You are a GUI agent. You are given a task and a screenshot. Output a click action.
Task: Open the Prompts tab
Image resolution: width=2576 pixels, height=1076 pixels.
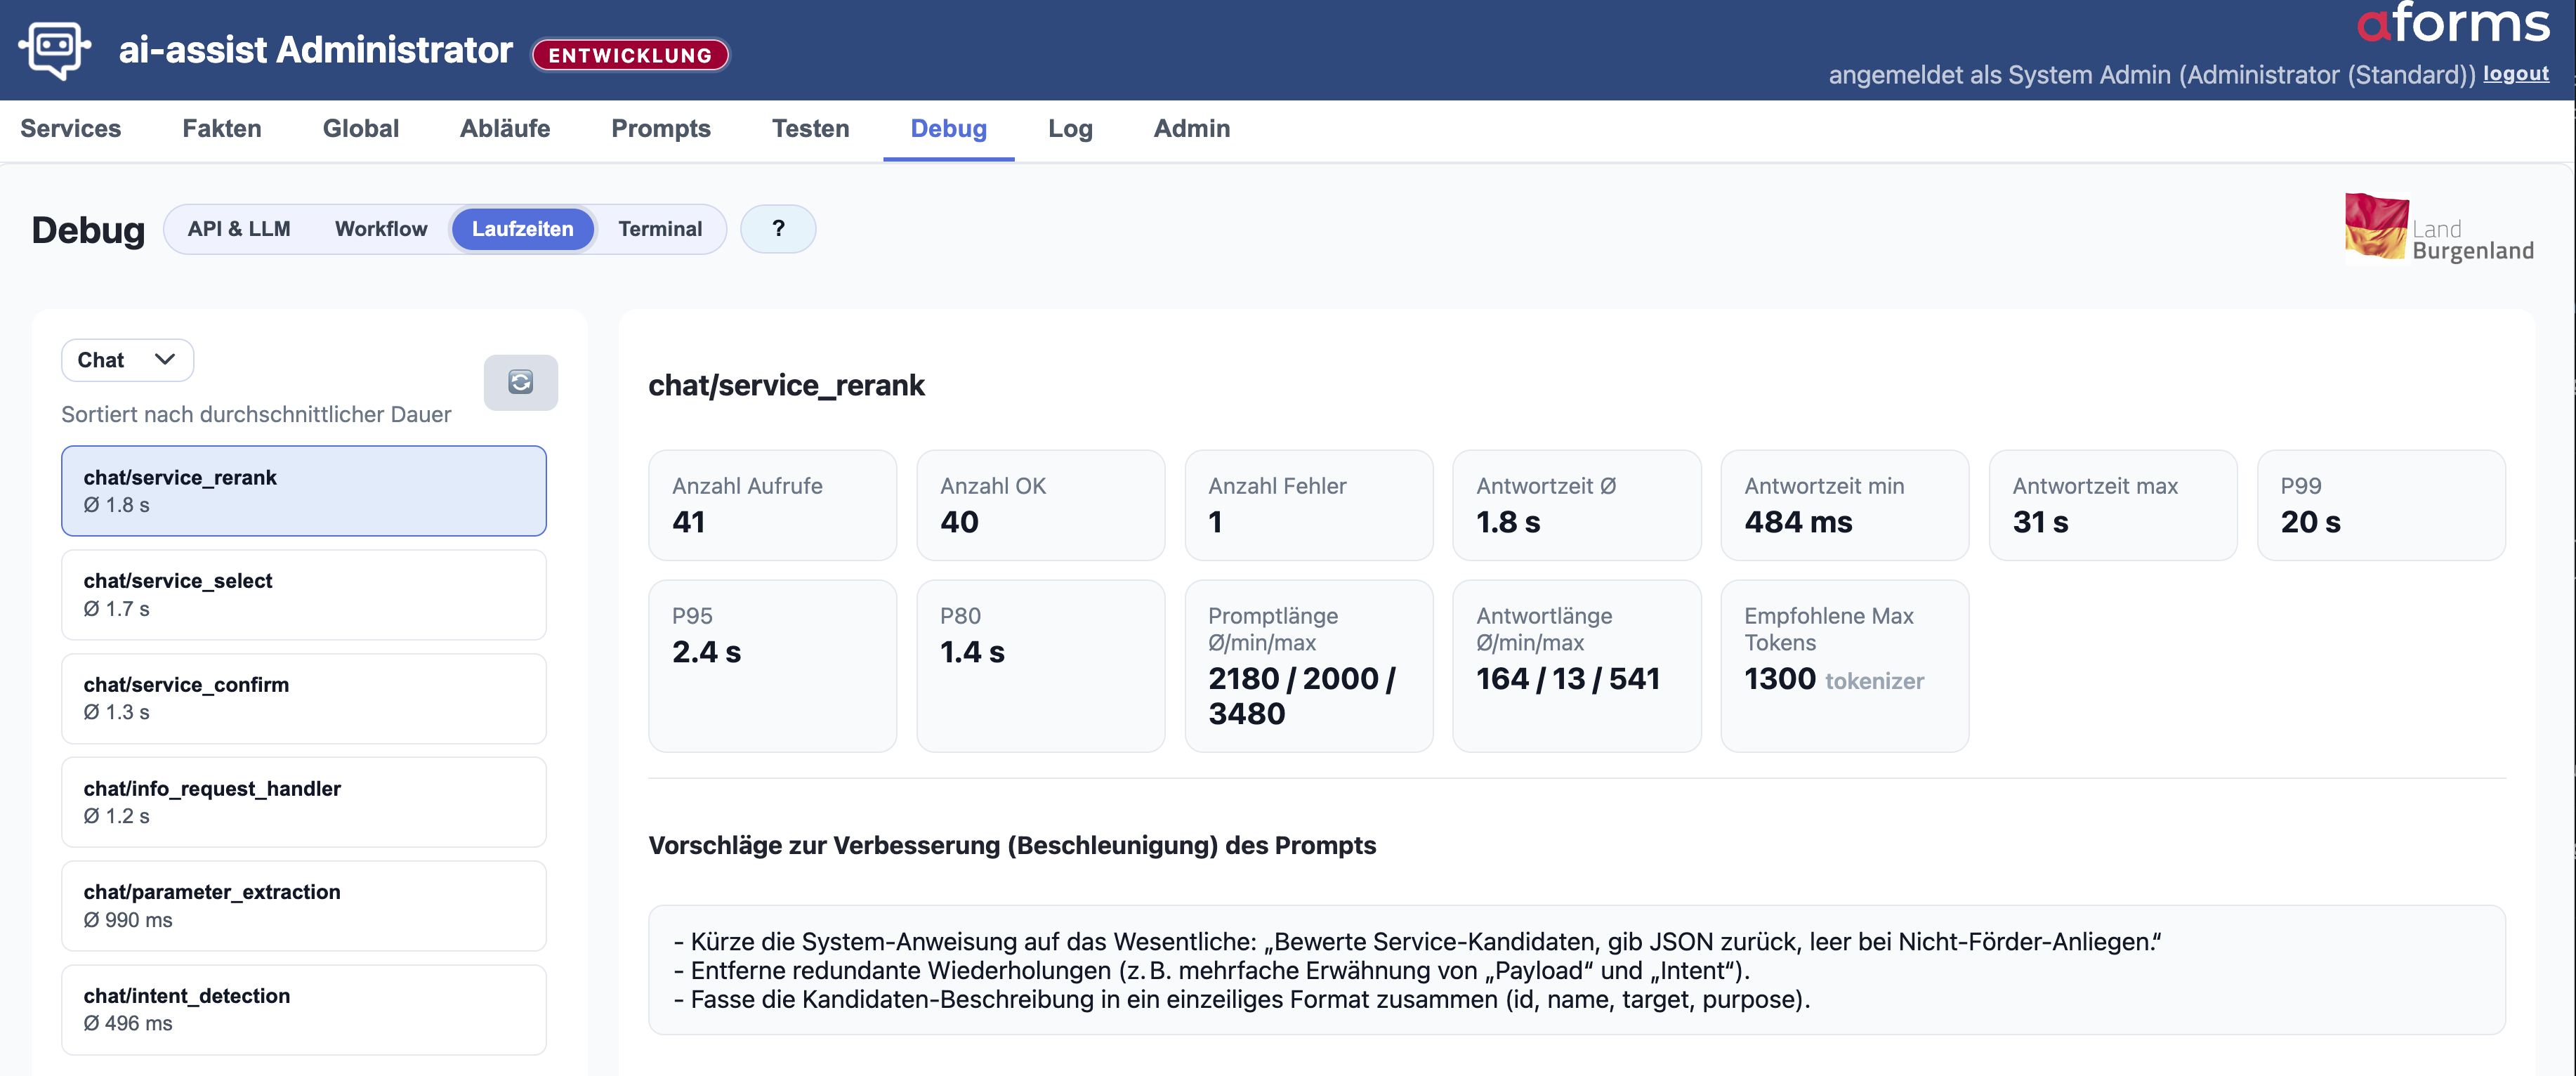coord(661,128)
